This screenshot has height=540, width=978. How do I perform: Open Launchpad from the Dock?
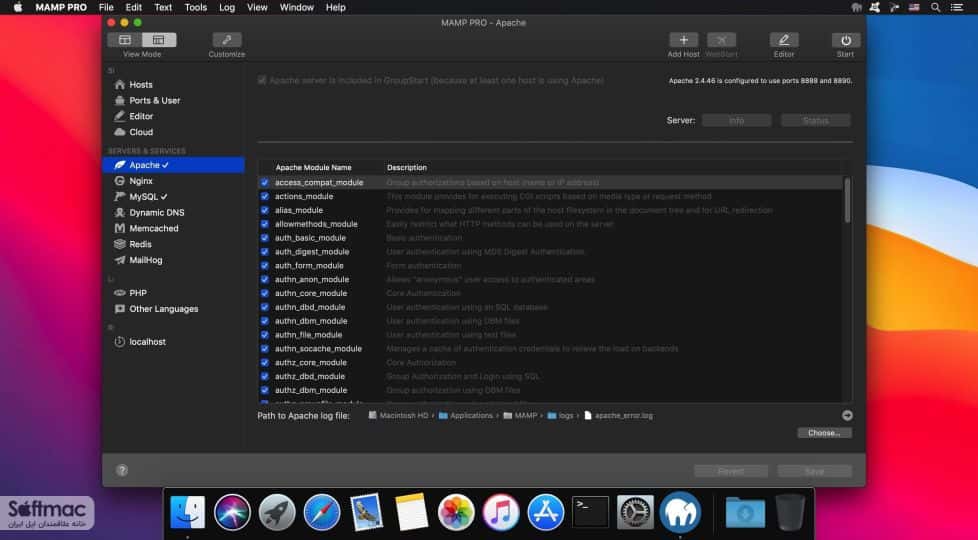coord(277,512)
